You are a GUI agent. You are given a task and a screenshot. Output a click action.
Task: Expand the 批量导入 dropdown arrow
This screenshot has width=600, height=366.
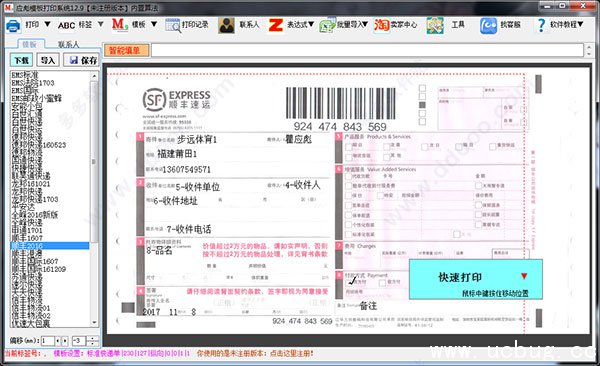click(365, 24)
